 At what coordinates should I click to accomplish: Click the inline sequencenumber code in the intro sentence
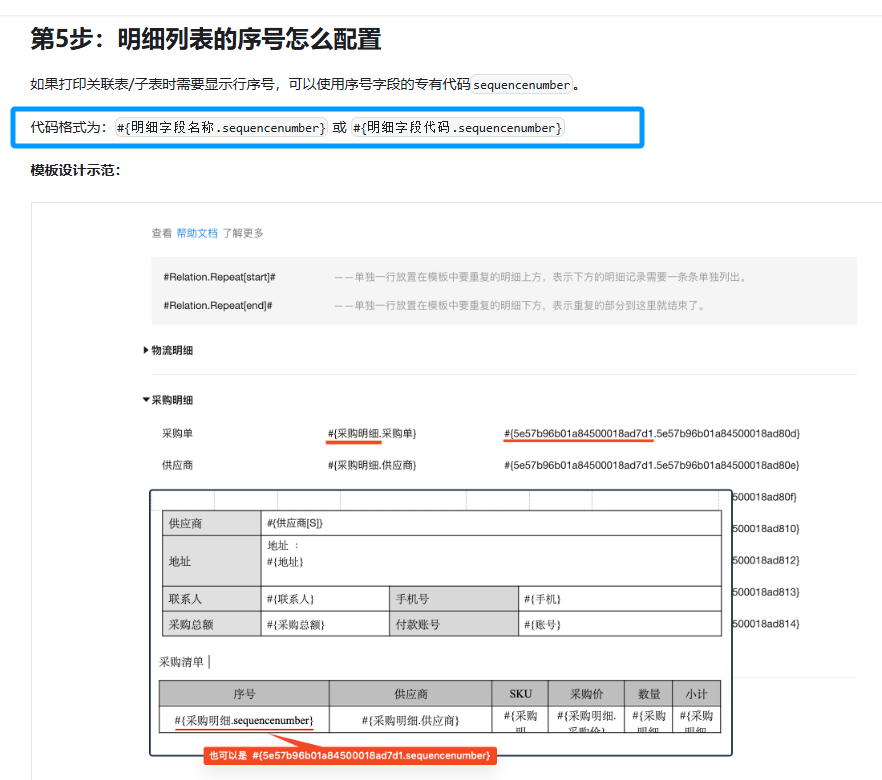tap(522, 85)
